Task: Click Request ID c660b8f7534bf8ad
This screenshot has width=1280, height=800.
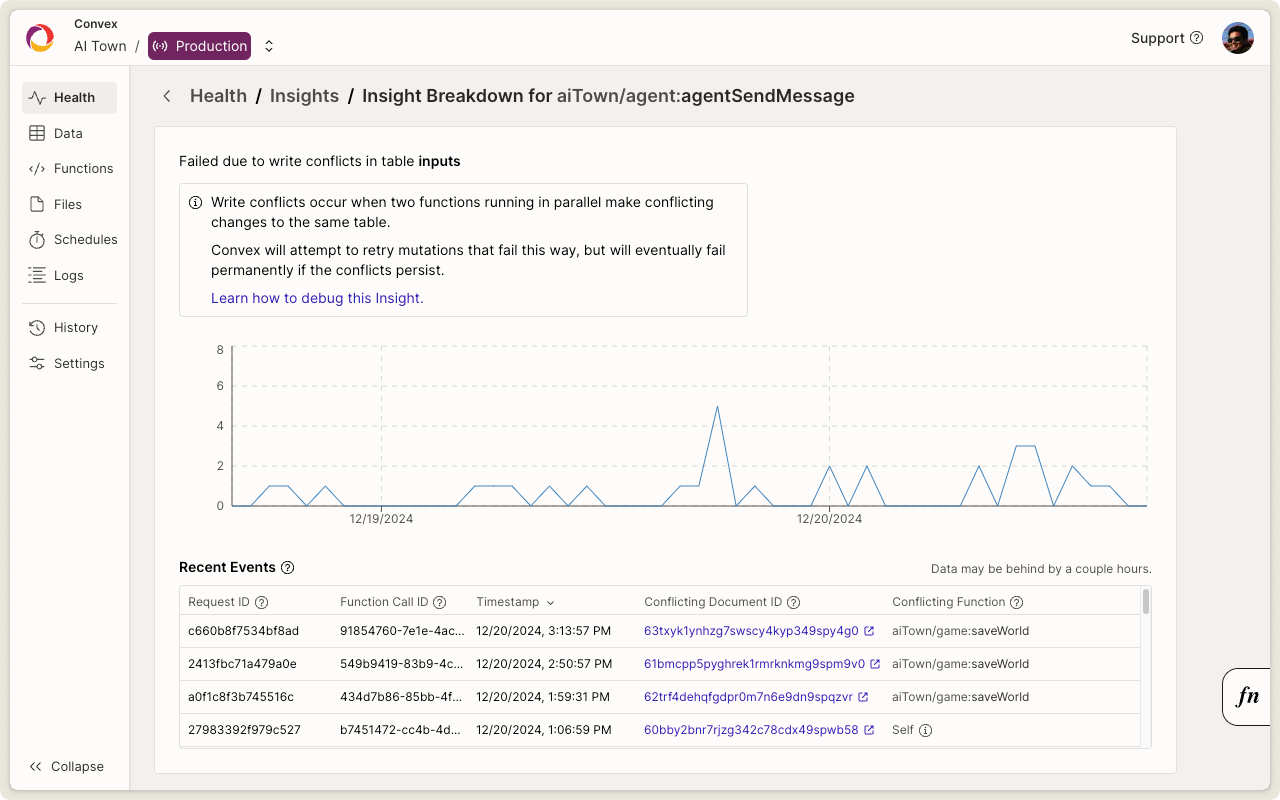Action: point(243,631)
